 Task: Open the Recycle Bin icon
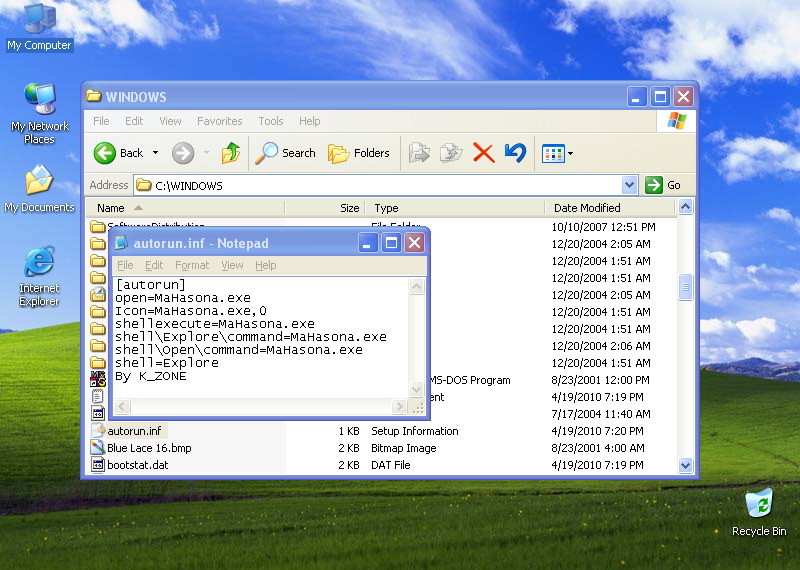tap(759, 512)
